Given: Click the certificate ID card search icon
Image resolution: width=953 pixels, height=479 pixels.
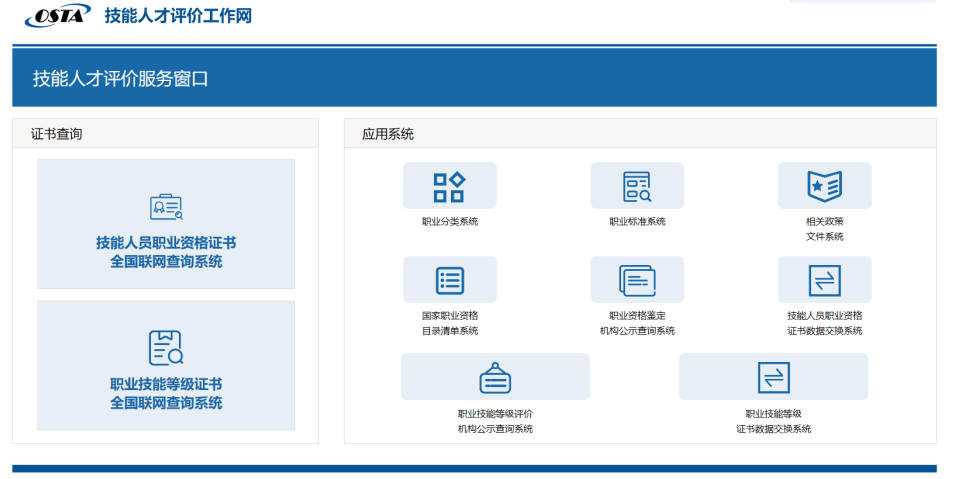Looking at the screenshot, I should pos(166,207).
